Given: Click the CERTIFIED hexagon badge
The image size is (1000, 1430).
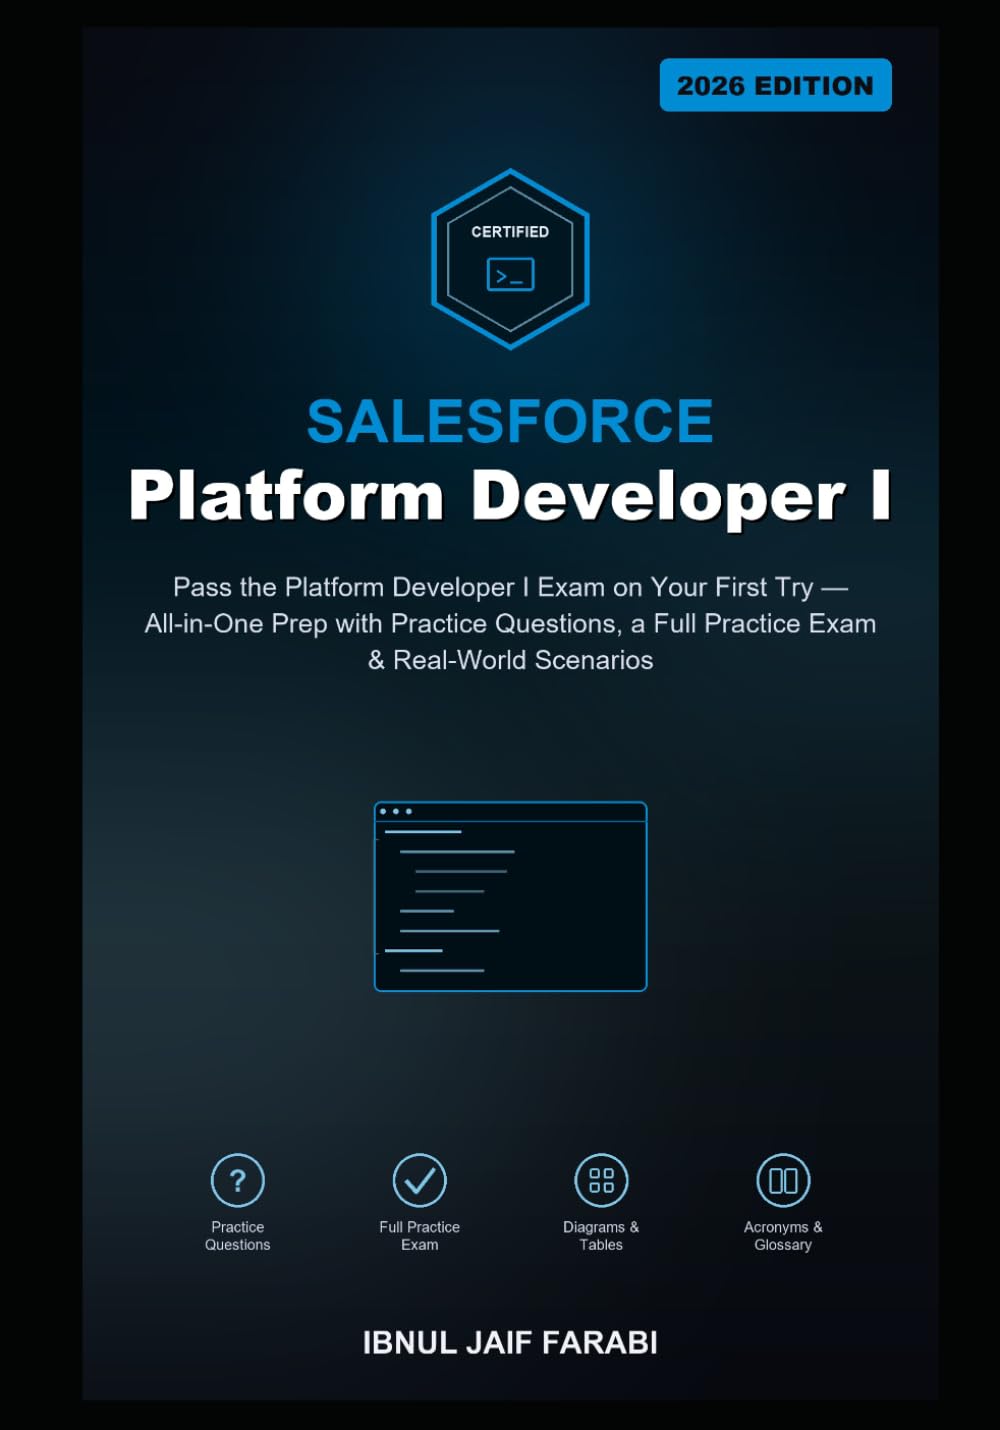Looking at the screenshot, I should point(510,259).
